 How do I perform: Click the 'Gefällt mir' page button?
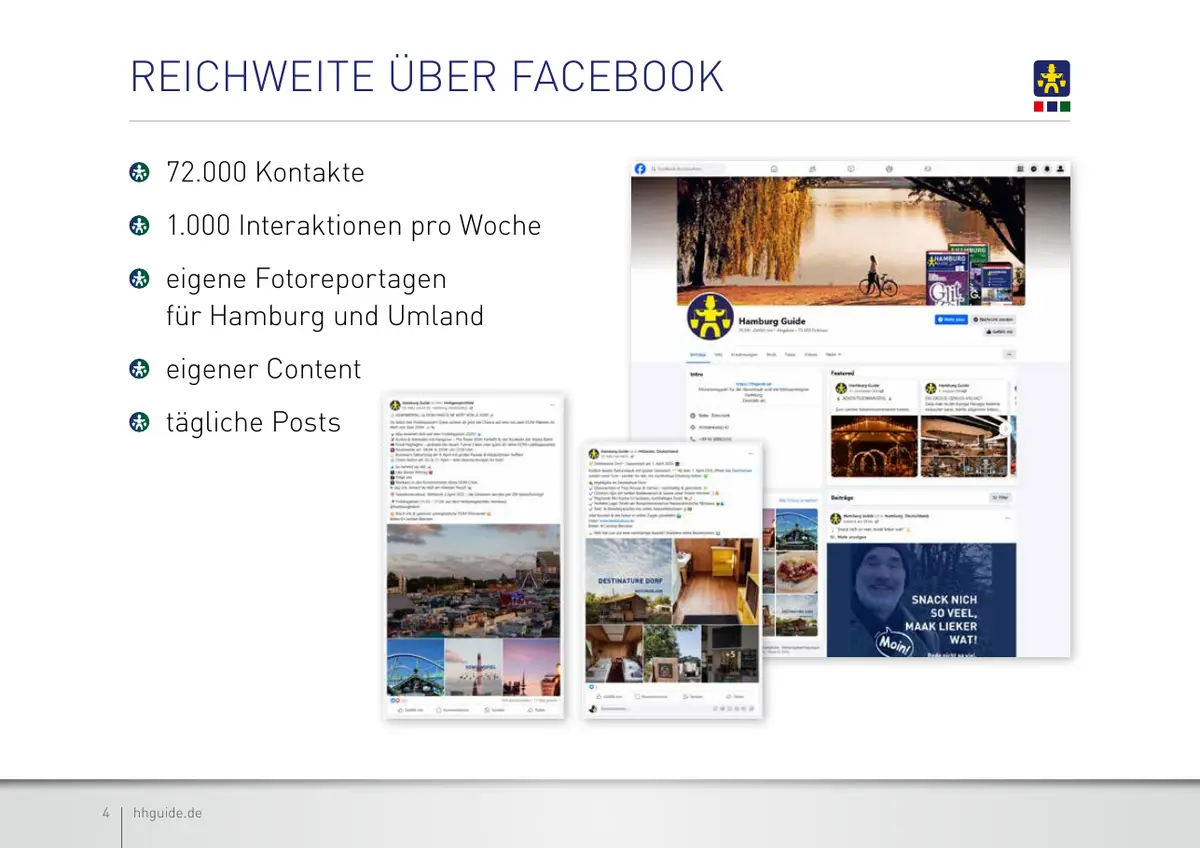tap(1000, 332)
